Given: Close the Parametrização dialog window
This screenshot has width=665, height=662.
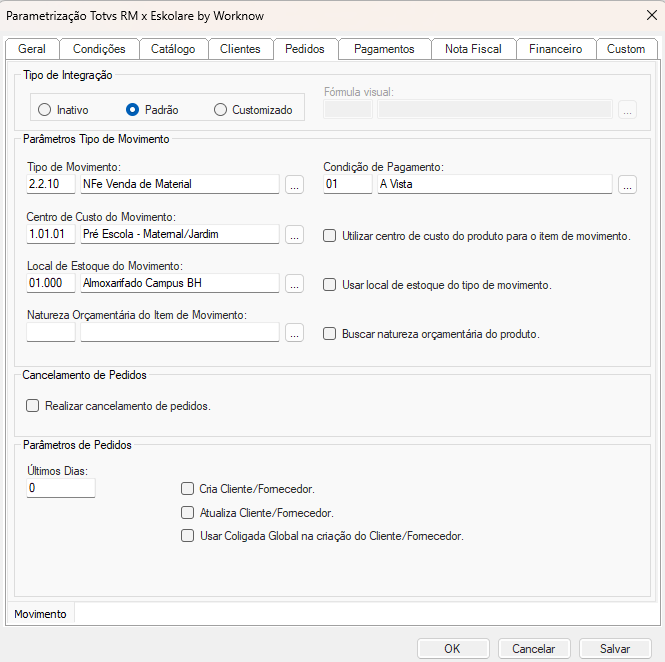Looking at the screenshot, I should [640, 15].
